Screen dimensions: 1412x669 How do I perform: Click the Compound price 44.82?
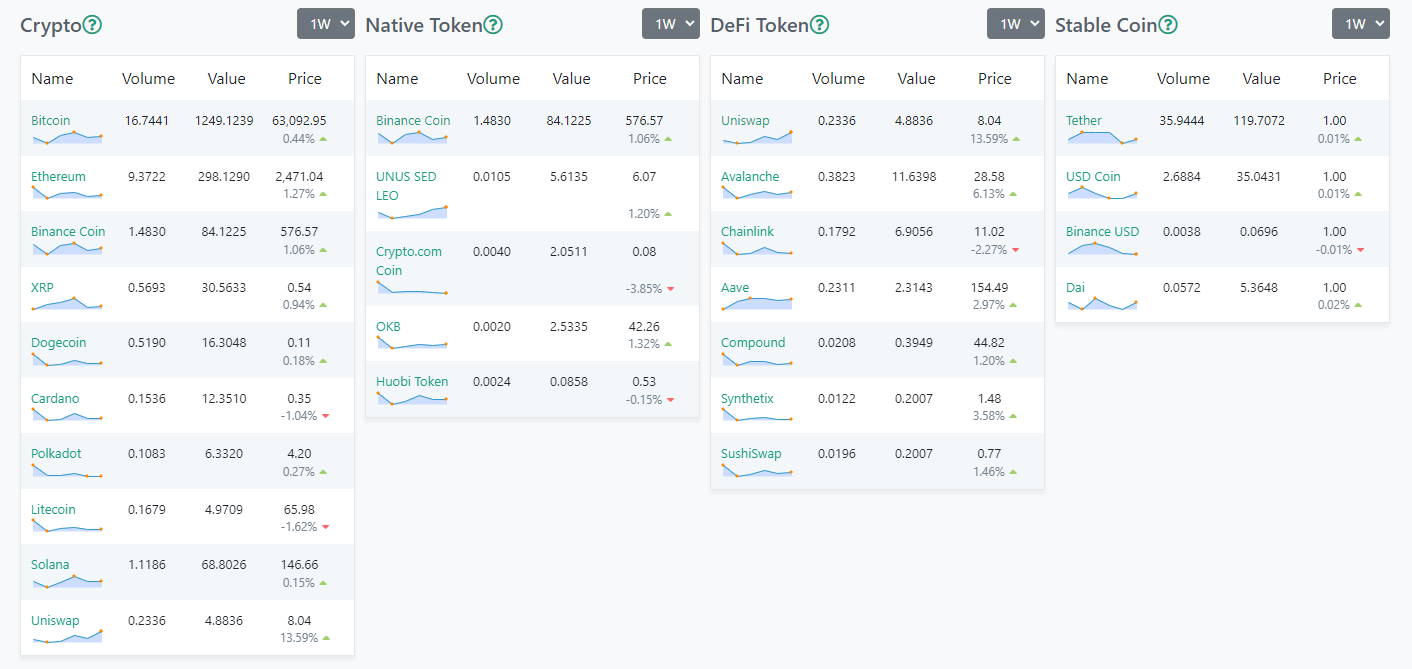(989, 342)
